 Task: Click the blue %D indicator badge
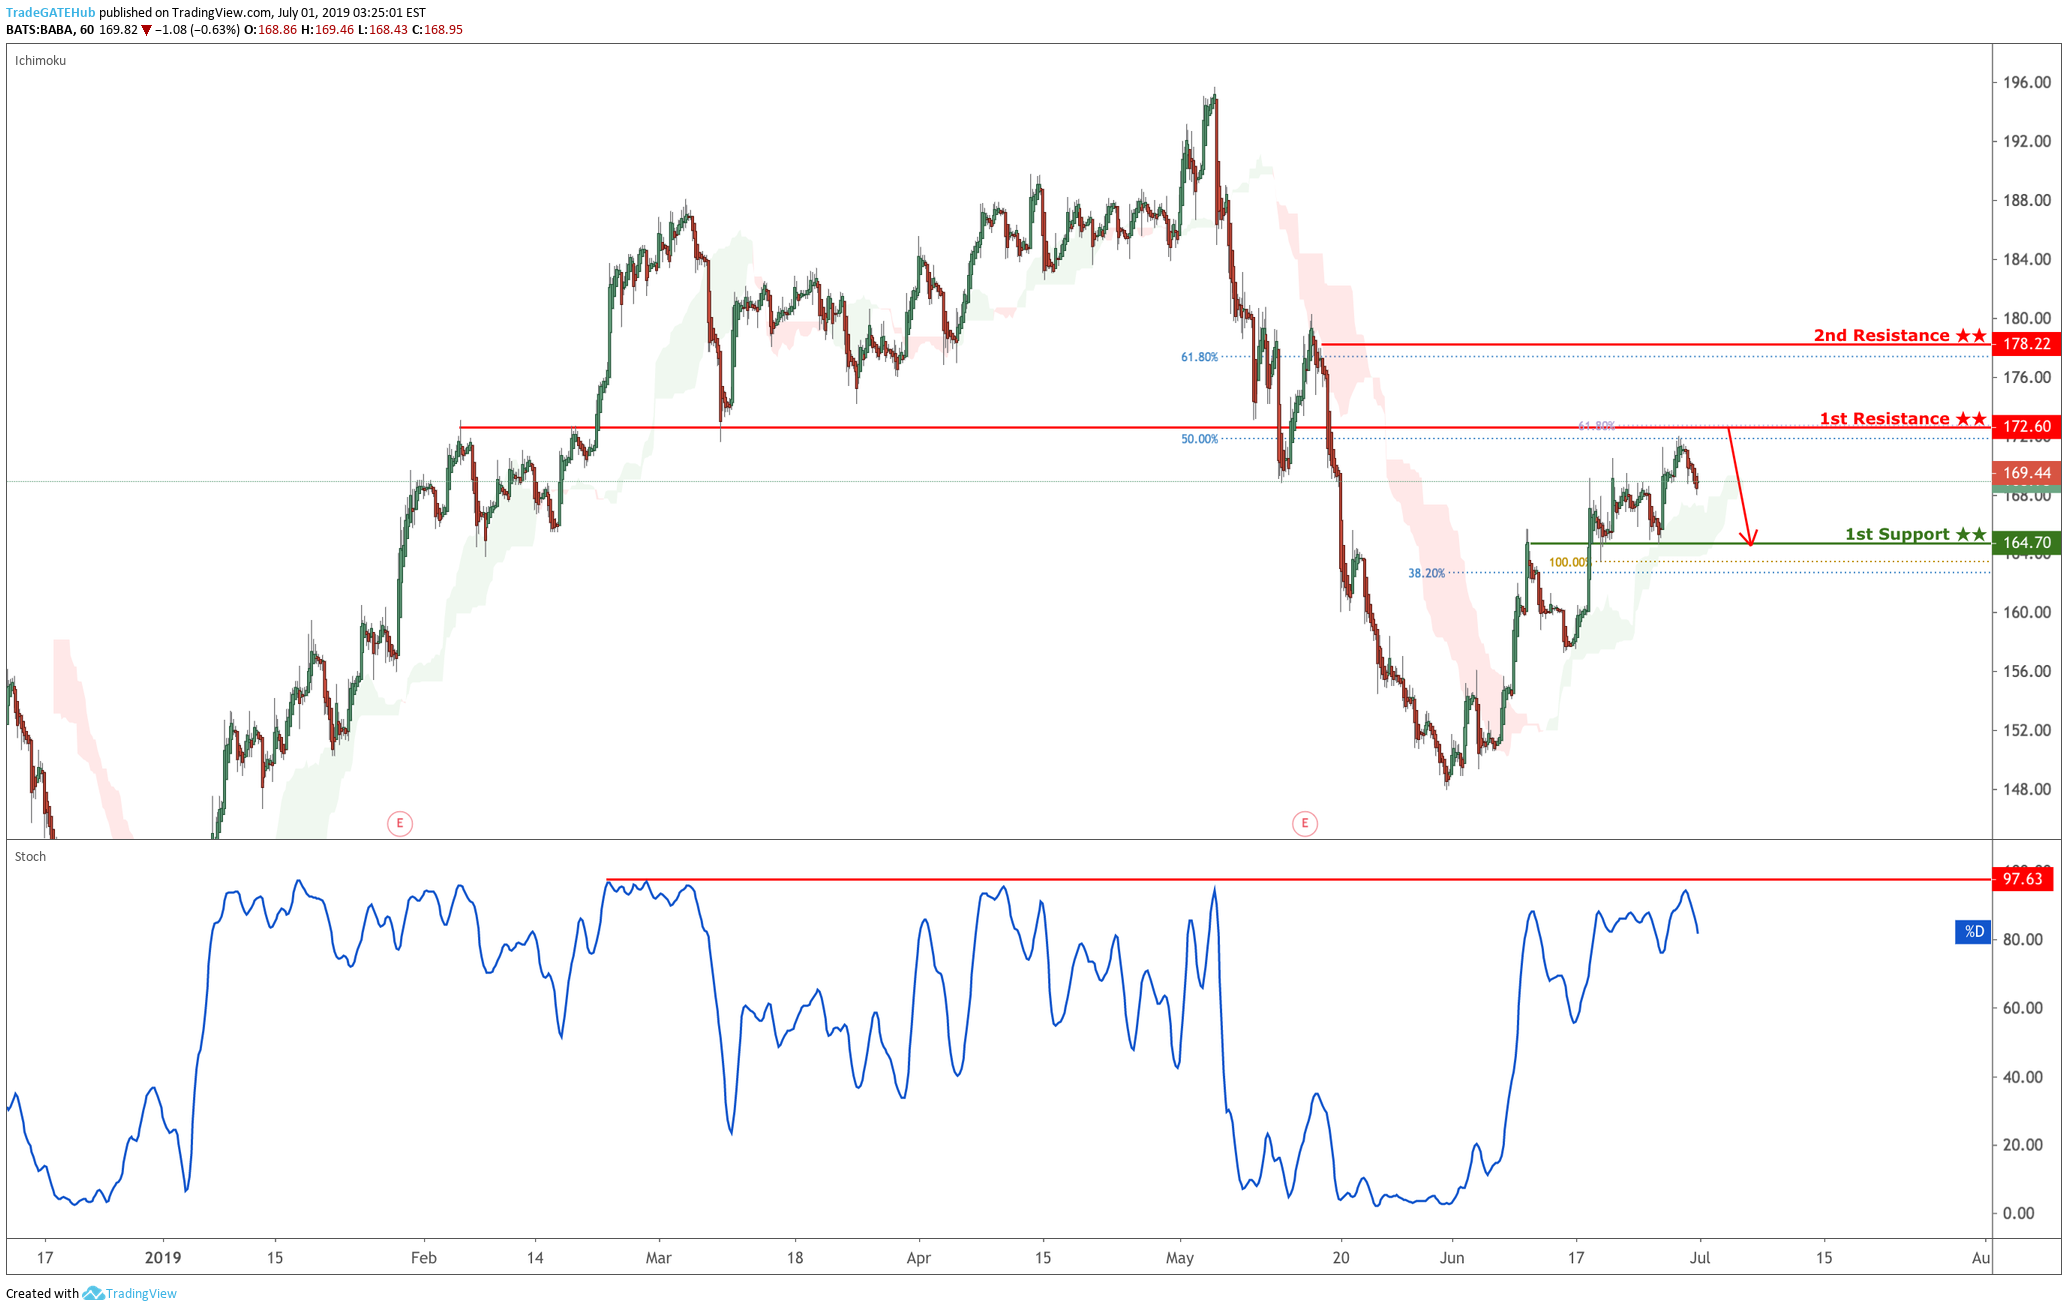(x=1972, y=932)
